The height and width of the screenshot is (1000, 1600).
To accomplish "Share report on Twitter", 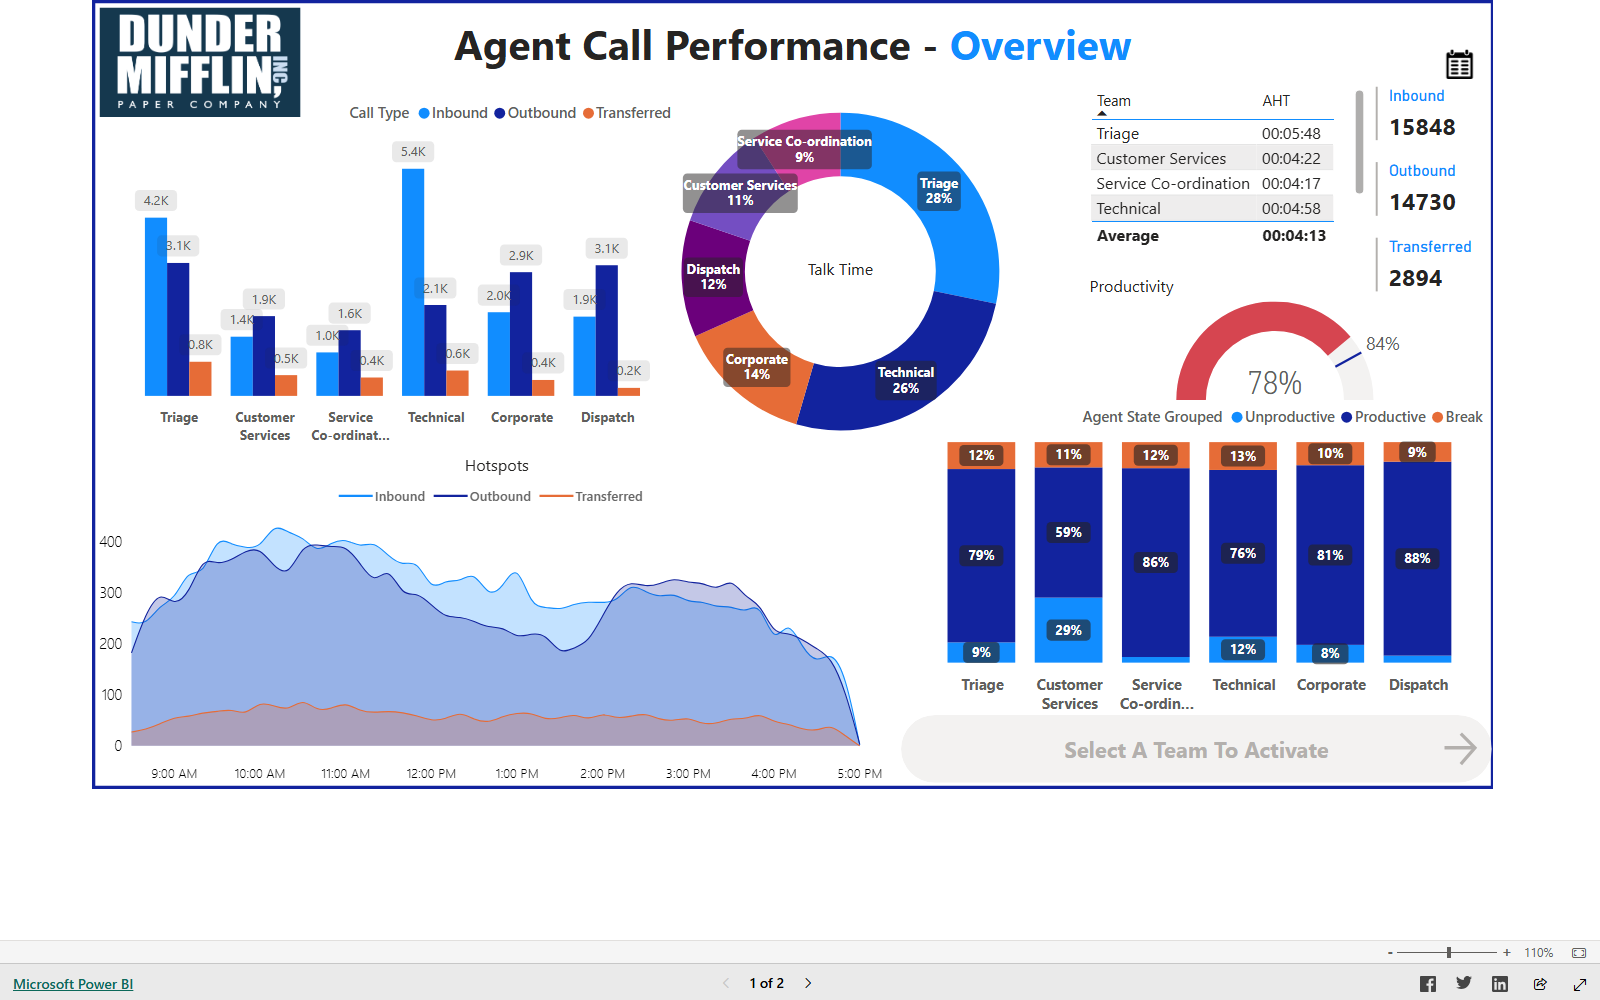I will point(1464,983).
